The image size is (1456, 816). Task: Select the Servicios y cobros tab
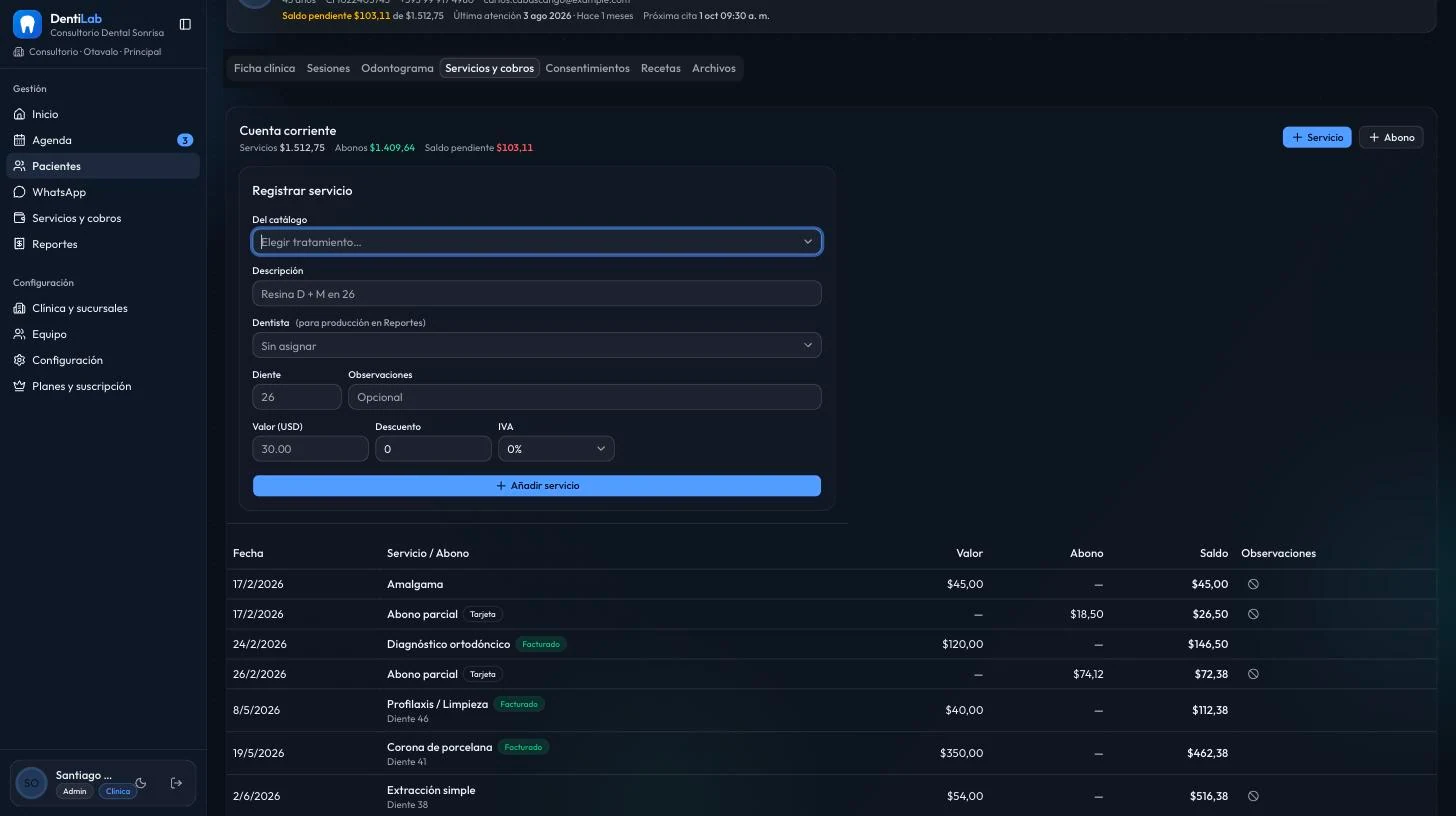coord(489,68)
